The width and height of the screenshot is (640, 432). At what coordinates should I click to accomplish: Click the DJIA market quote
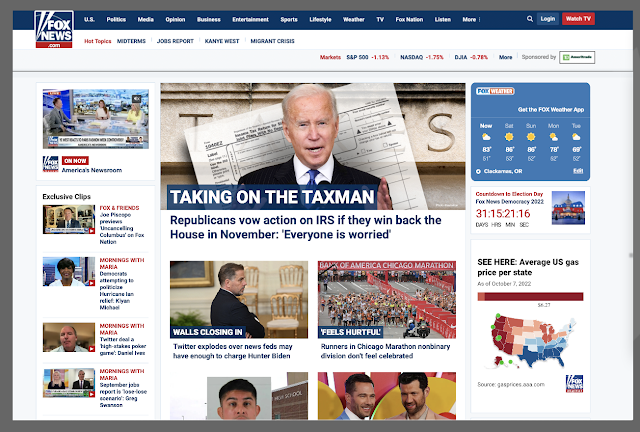[471, 57]
